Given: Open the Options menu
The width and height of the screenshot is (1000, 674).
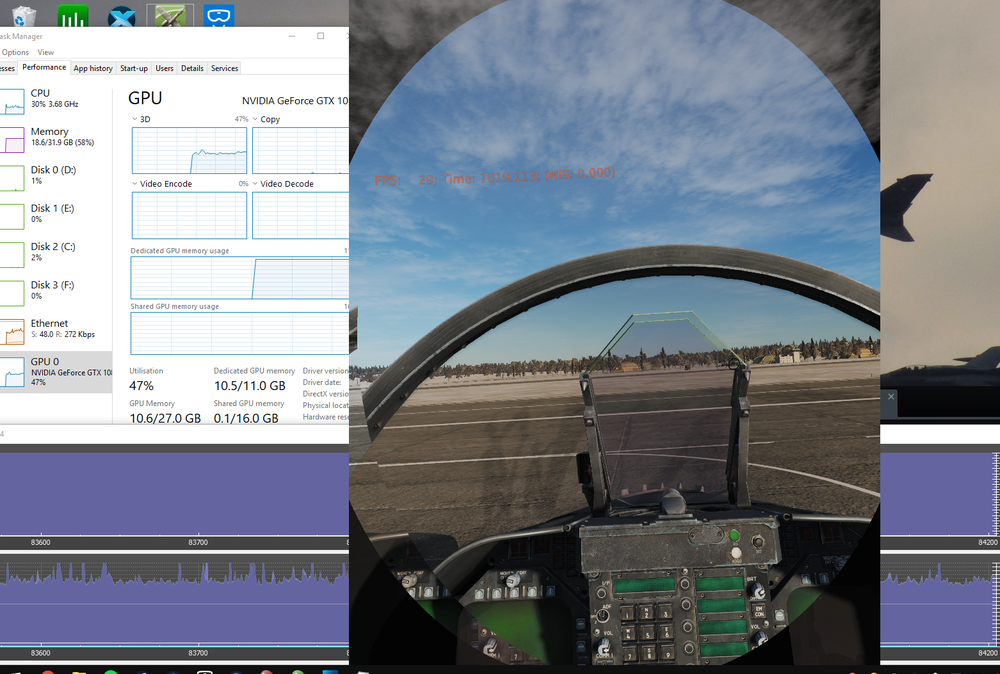Looking at the screenshot, I should click(15, 52).
